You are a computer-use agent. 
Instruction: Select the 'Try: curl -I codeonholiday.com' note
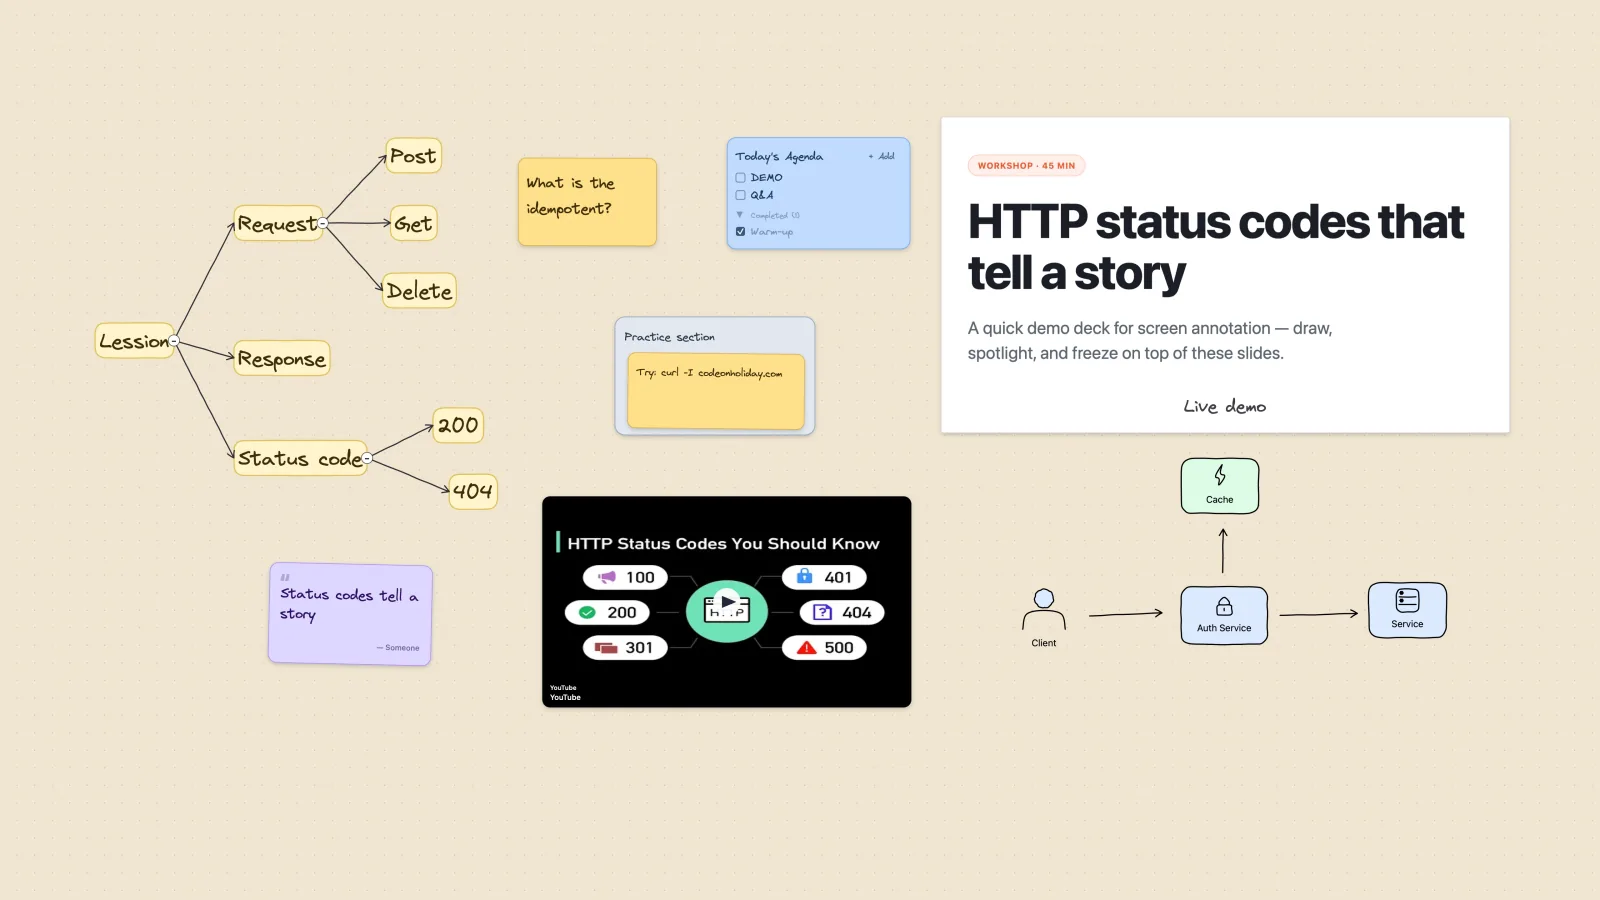[716, 391]
